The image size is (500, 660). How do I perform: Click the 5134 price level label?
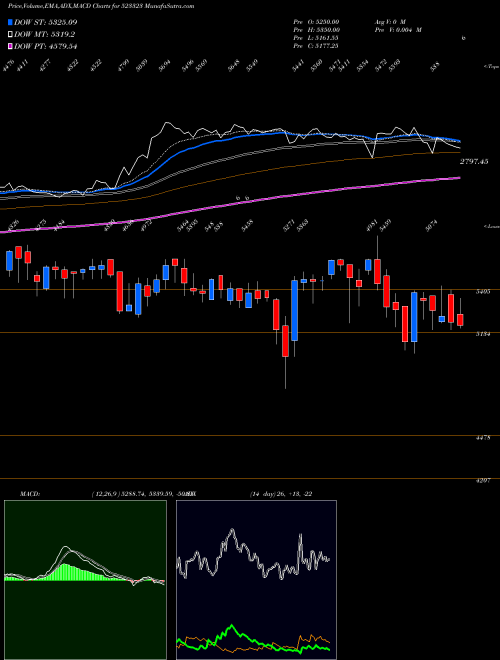click(x=482, y=335)
